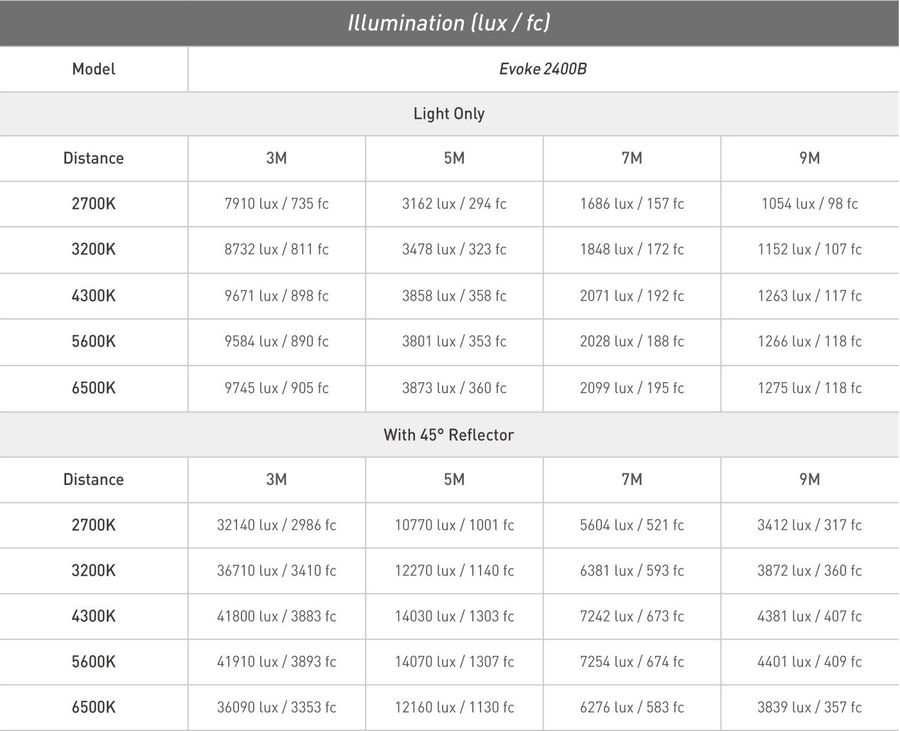Click the 3162 lux / 294 fc value

pyautogui.click(x=454, y=204)
